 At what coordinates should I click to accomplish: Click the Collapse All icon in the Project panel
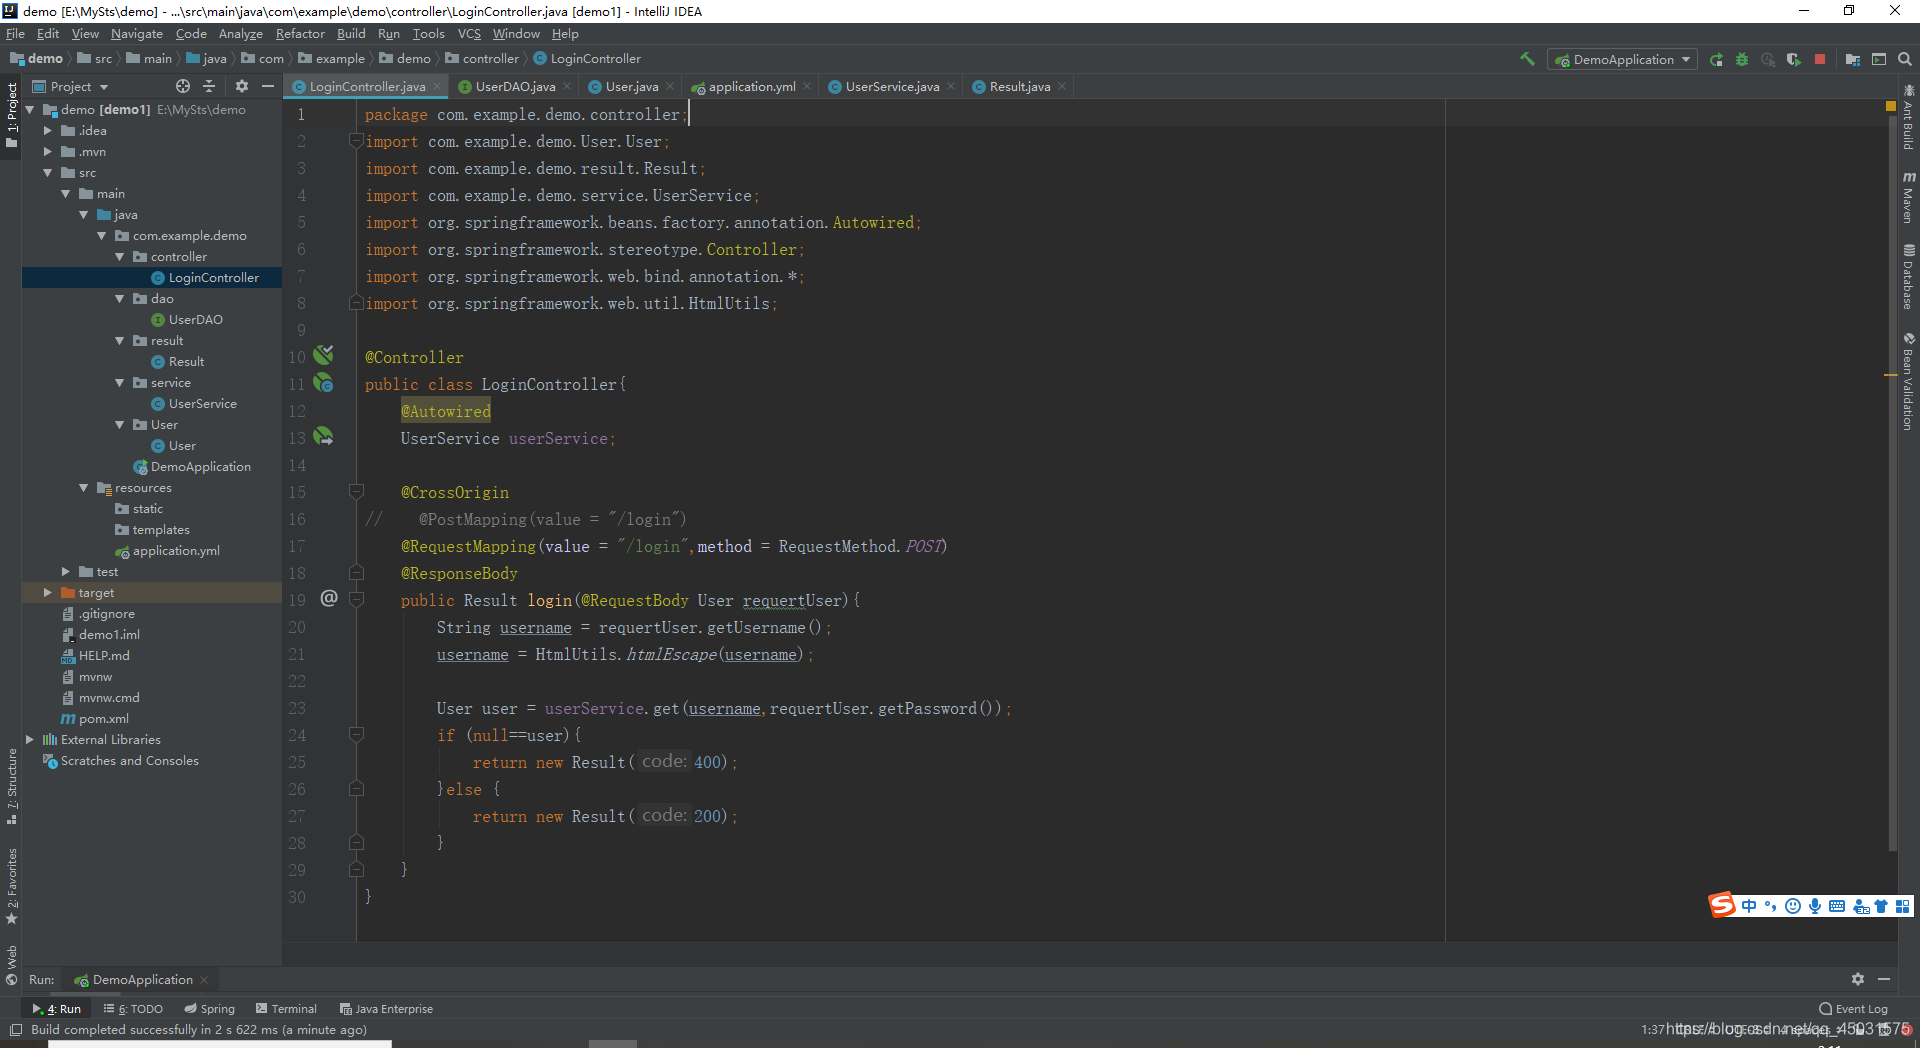point(209,87)
